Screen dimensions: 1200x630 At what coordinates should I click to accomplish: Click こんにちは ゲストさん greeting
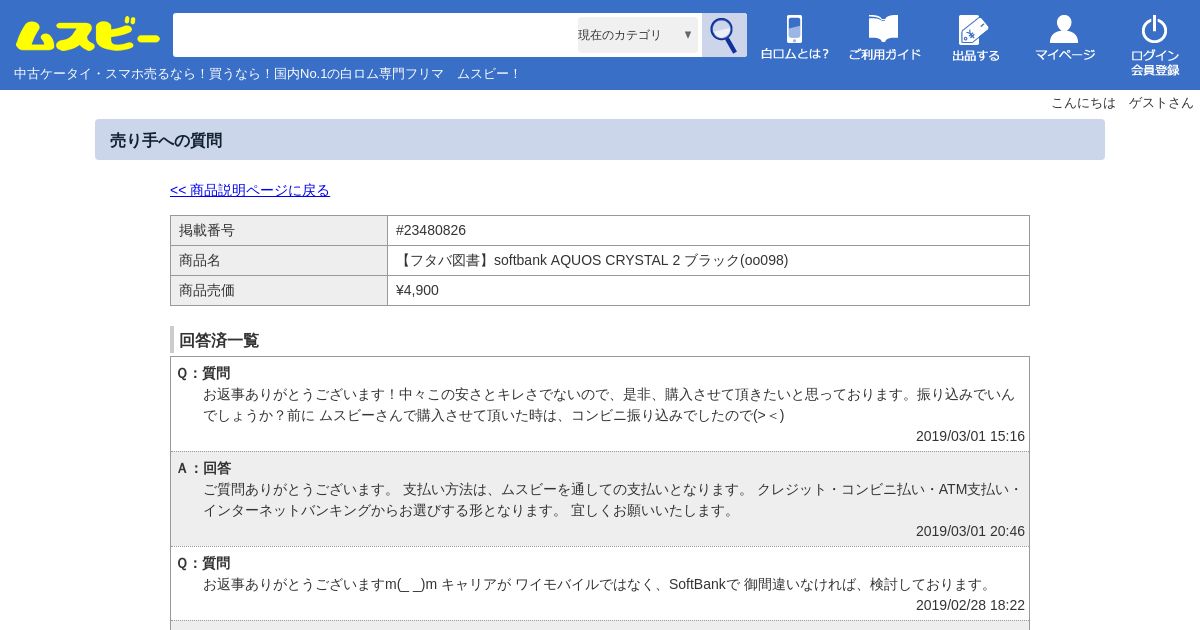(x=1122, y=103)
